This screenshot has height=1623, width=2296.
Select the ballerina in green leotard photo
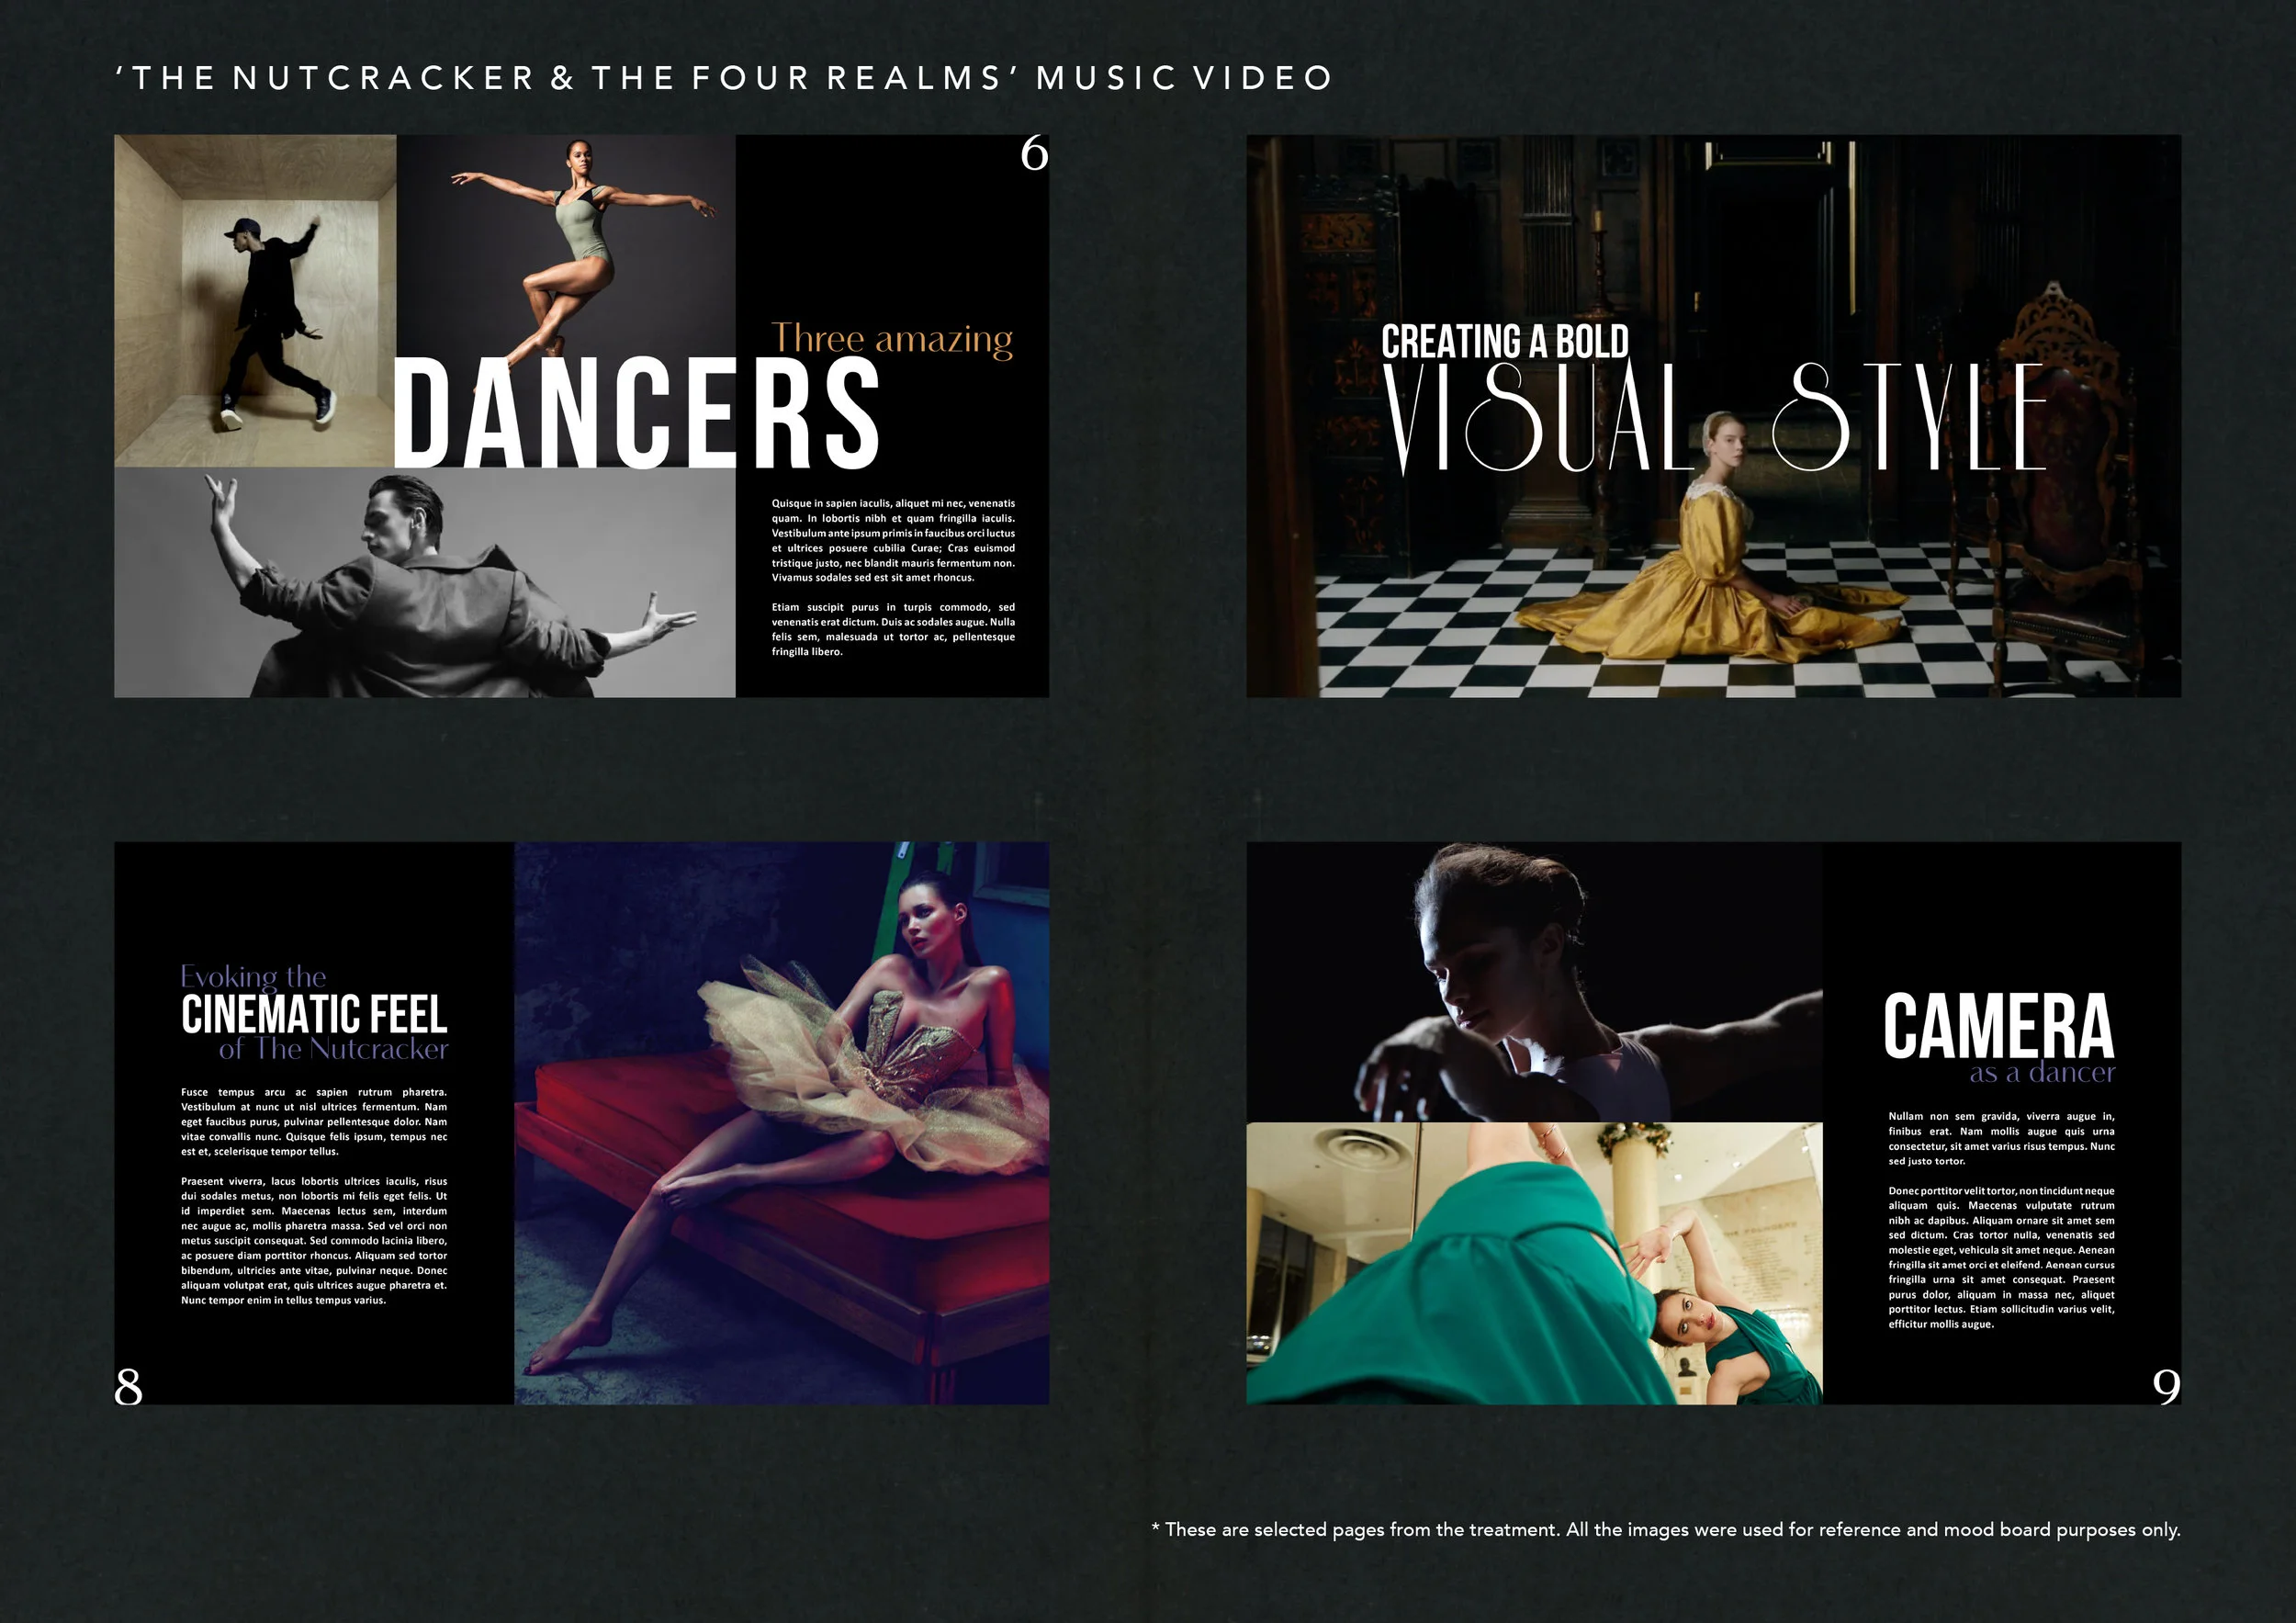(570, 240)
